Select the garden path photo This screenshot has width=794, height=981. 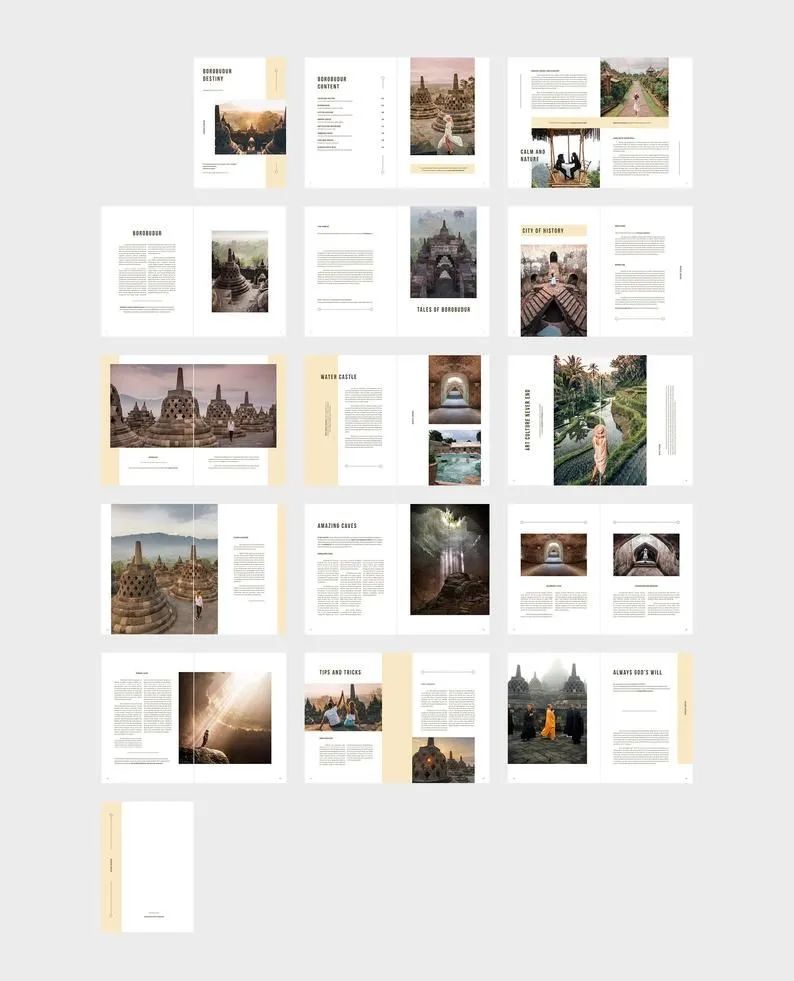point(634,87)
